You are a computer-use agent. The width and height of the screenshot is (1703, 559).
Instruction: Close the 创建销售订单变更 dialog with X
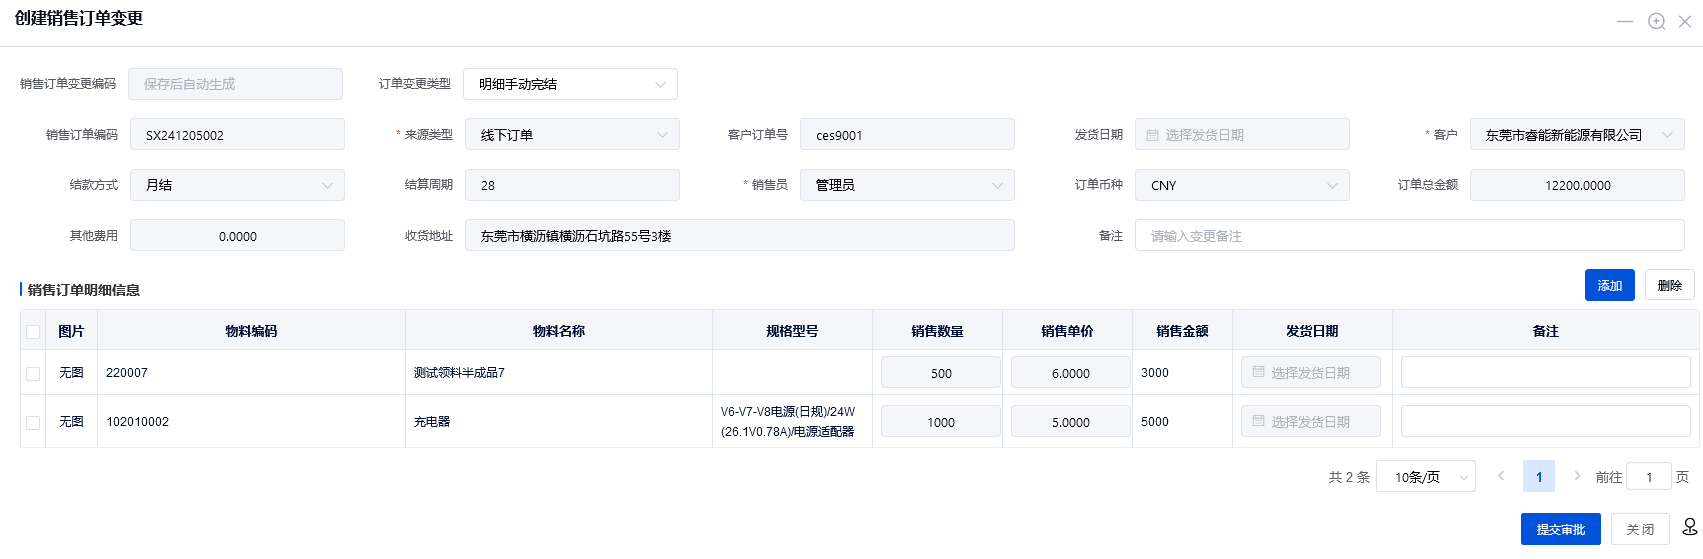pyautogui.click(x=1685, y=21)
